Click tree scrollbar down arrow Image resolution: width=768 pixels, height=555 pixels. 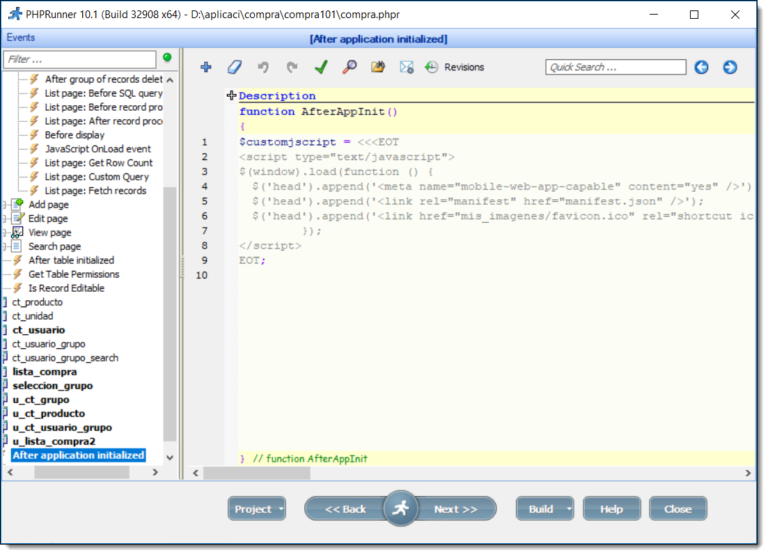click(170, 458)
